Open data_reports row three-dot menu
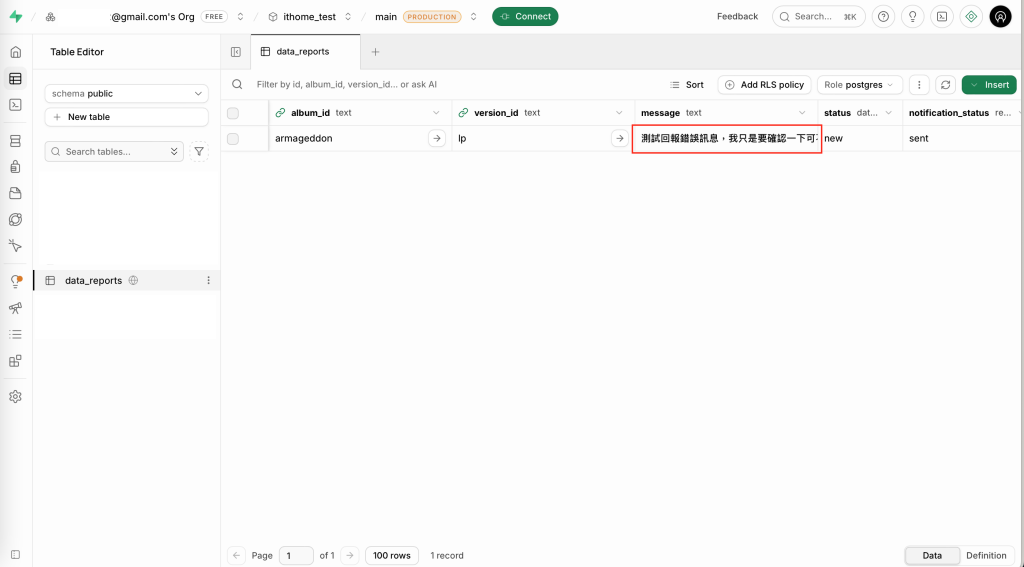Viewport: 1024px width, 567px height. pos(208,280)
